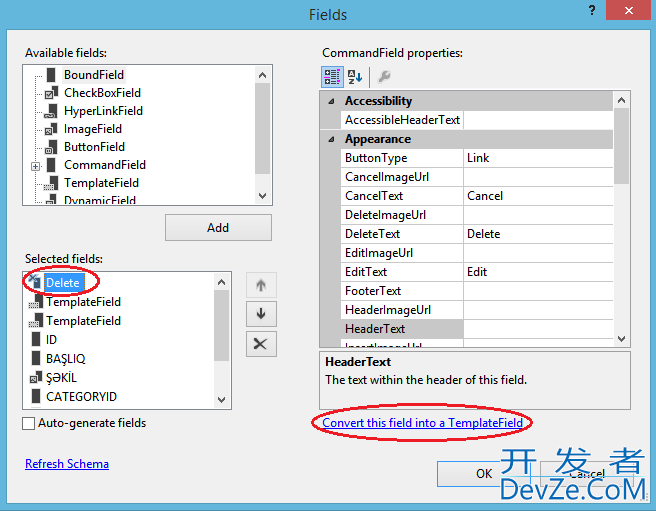Image resolution: width=656 pixels, height=511 pixels.
Task: Click the Add button
Action: pos(218,228)
